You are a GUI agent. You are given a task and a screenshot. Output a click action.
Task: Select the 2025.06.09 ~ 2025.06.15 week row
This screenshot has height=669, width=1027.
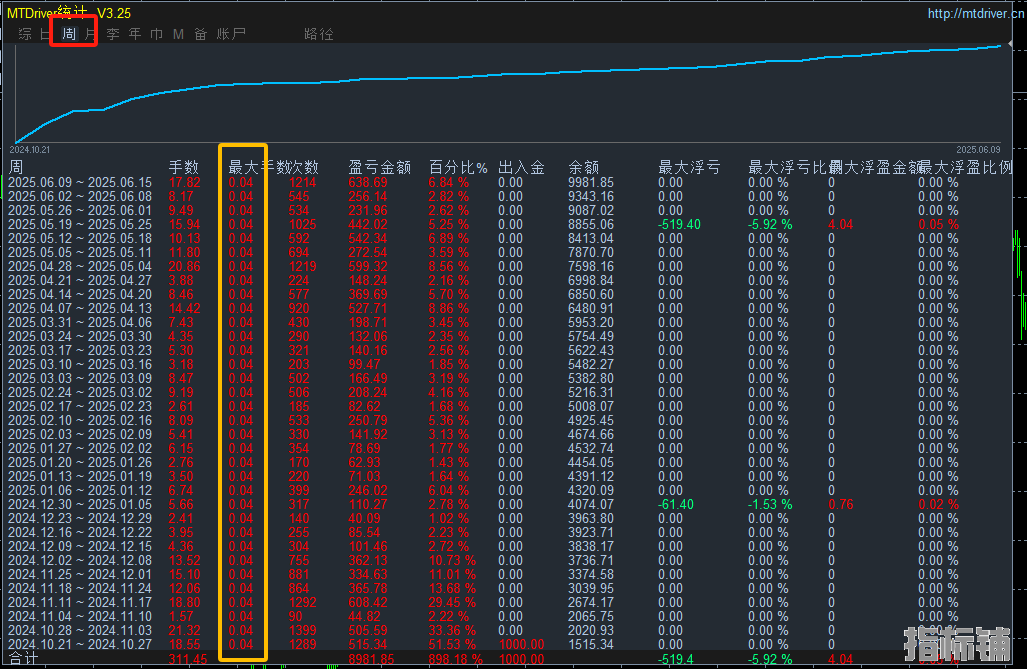508,183
